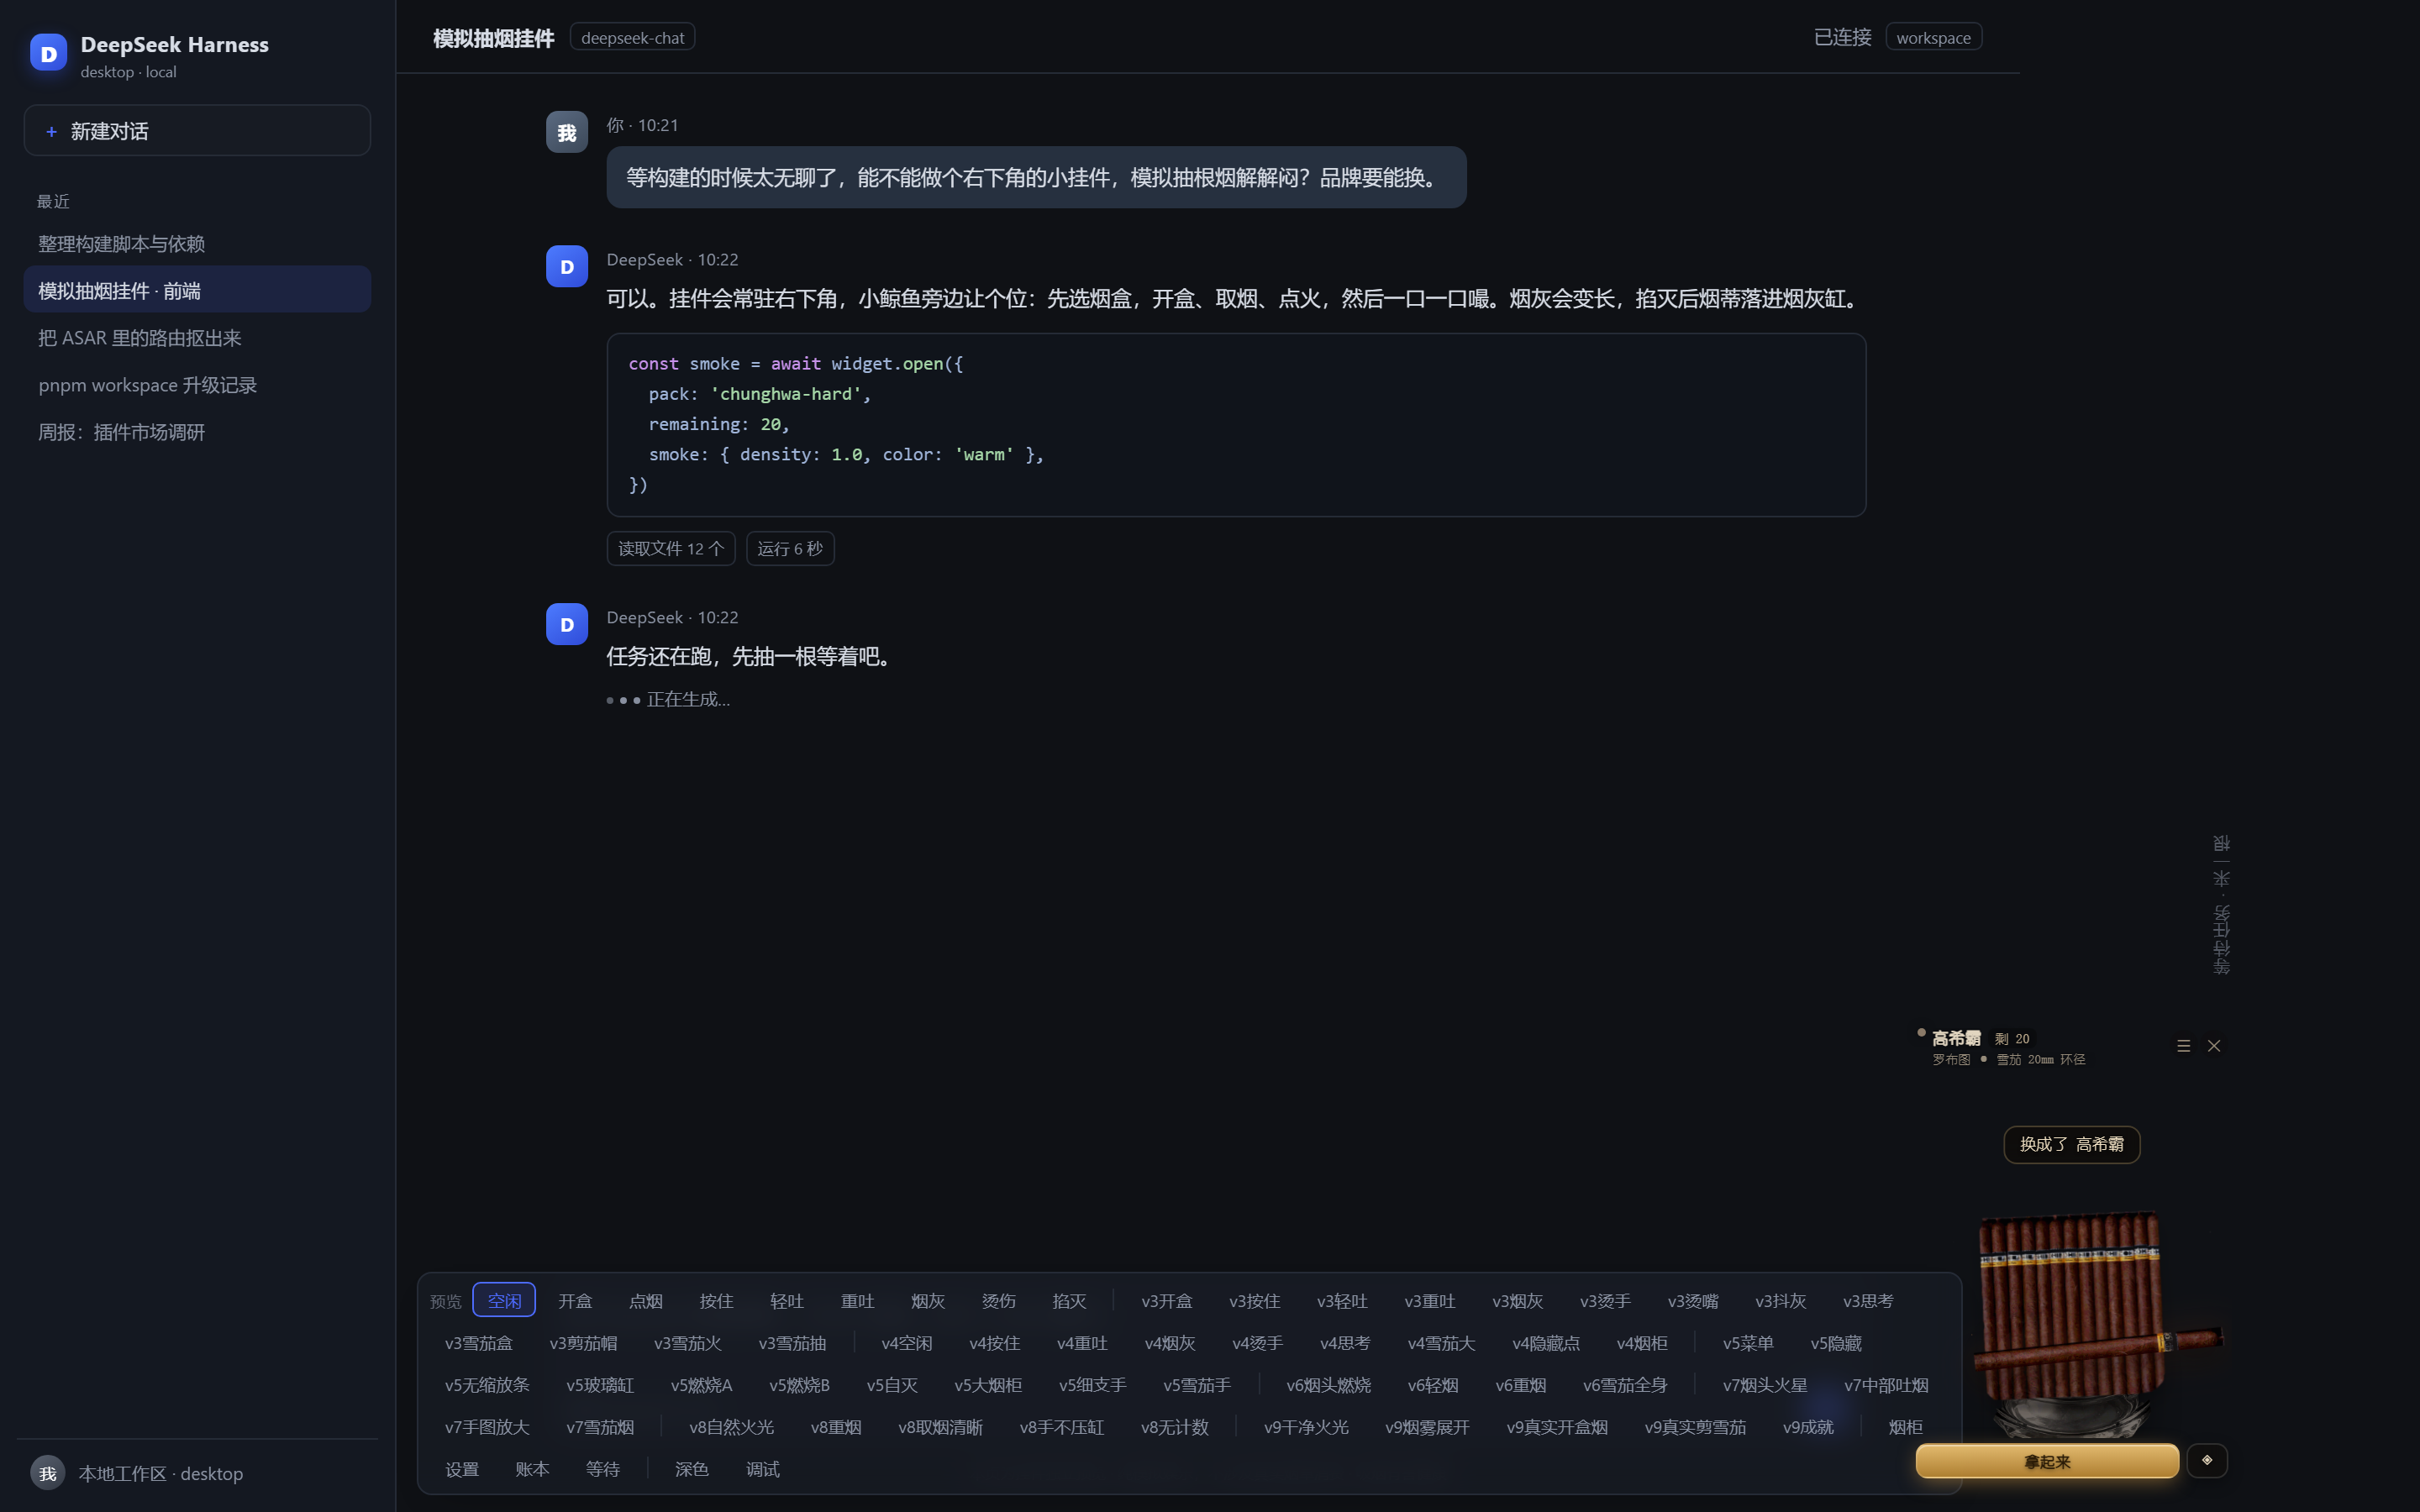Click the code block with widget.open
This screenshot has height=1512, width=2420.
(x=1236, y=424)
